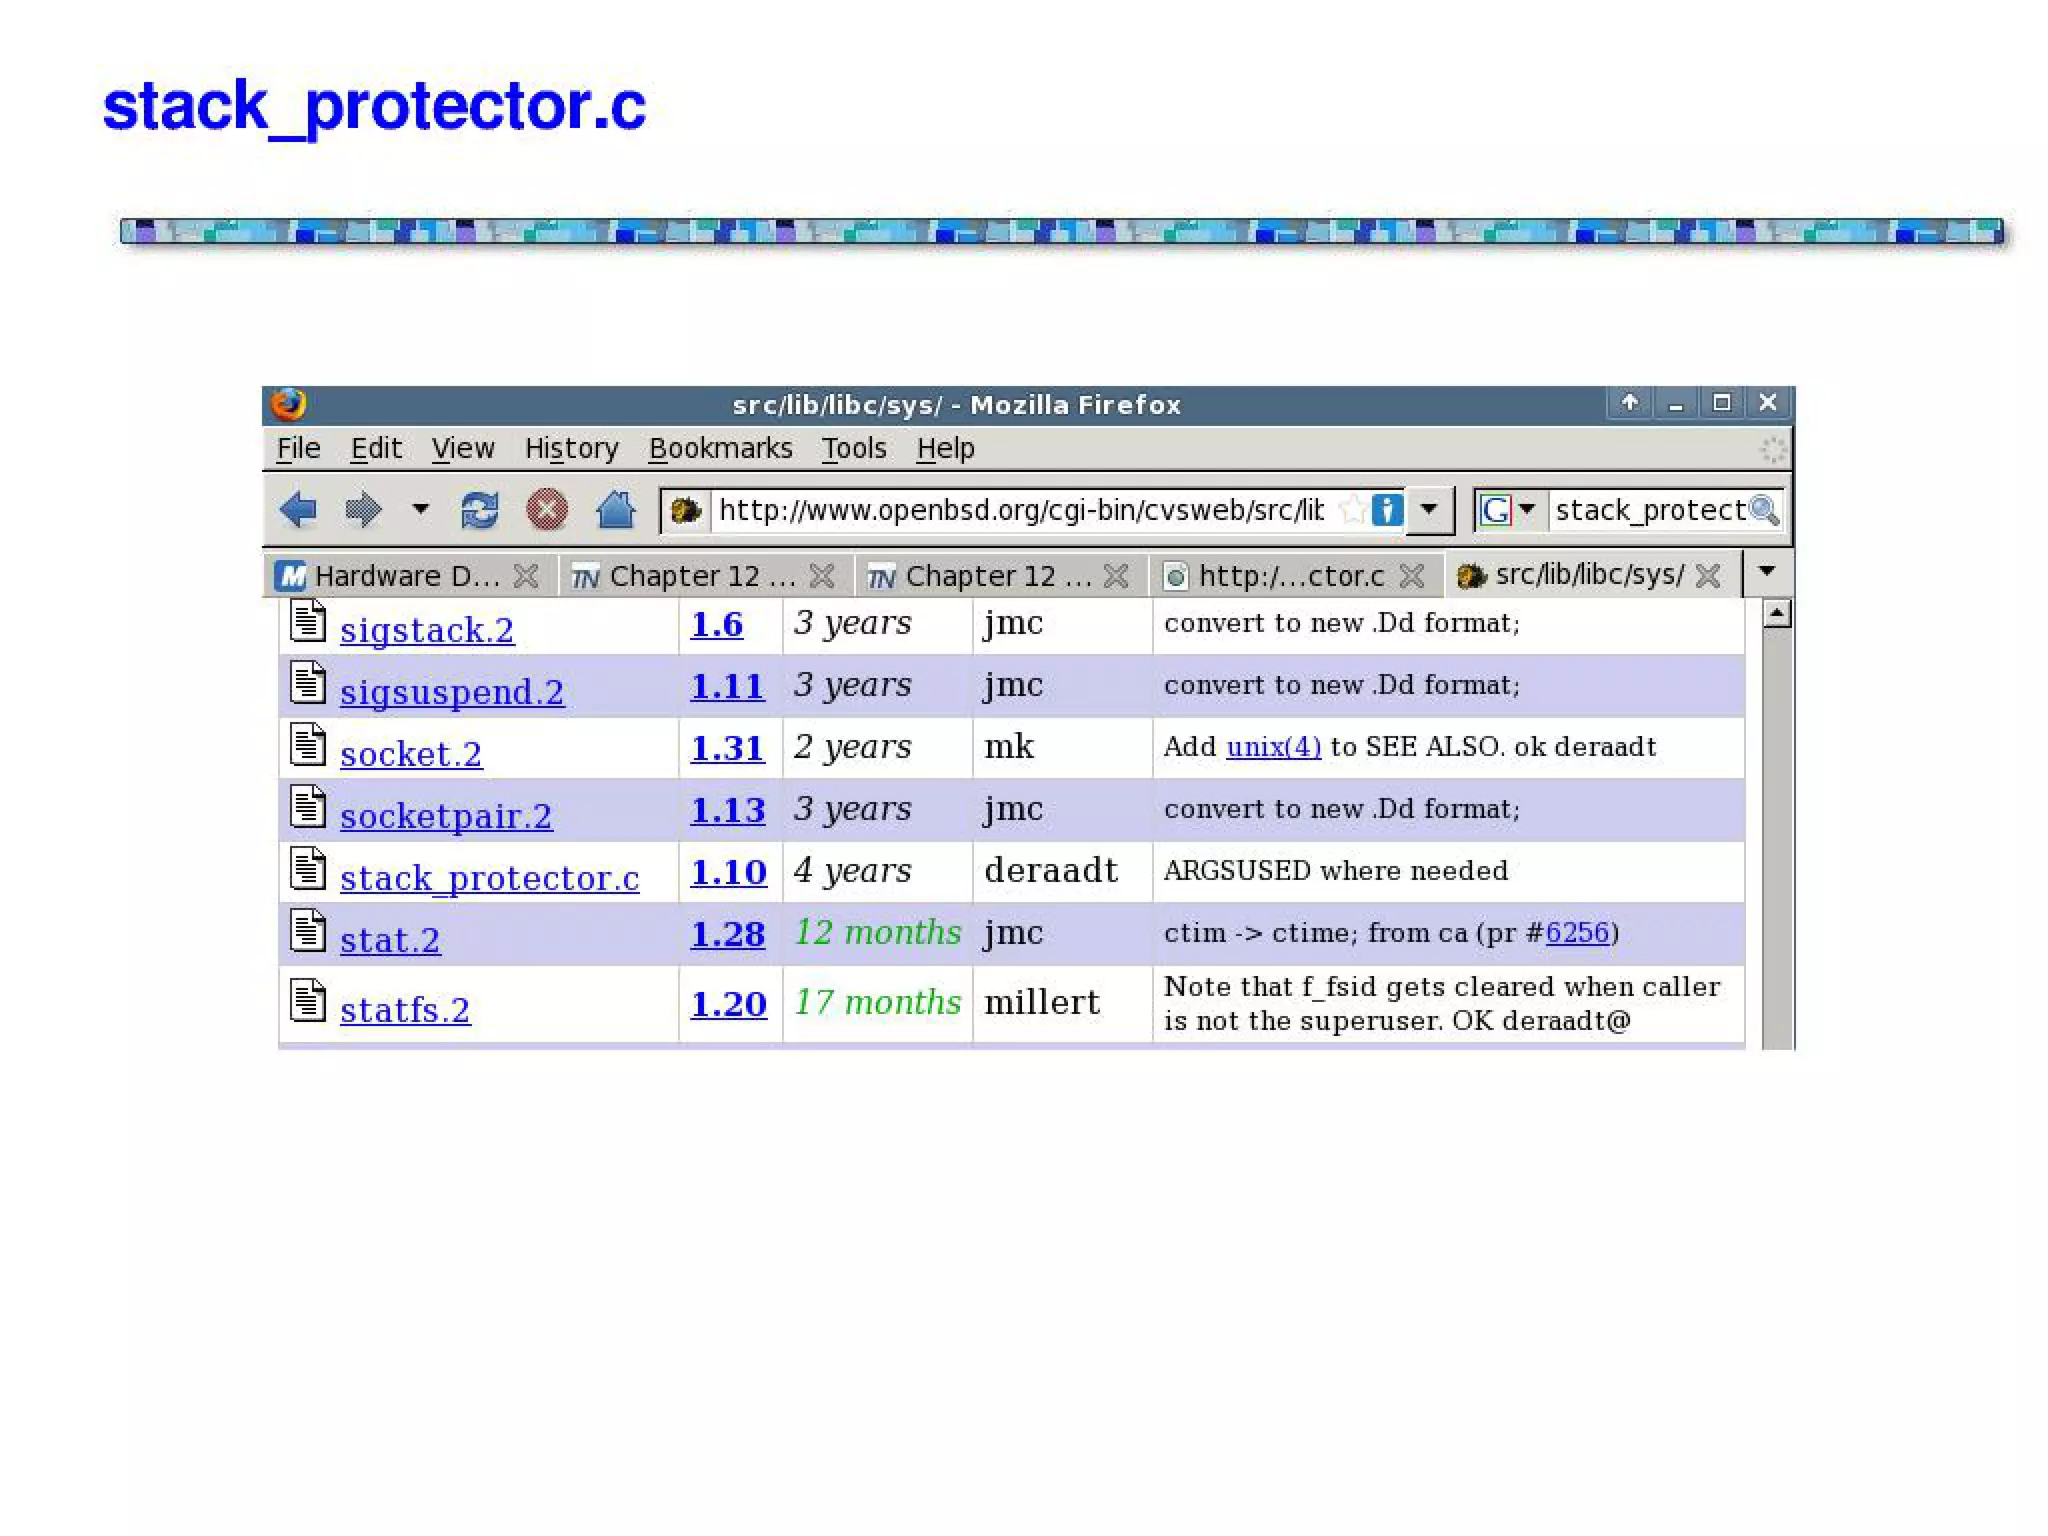Go back with the blue Back arrow
The width and height of the screenshot is (2048, 1536).
(x=298, y=510)
